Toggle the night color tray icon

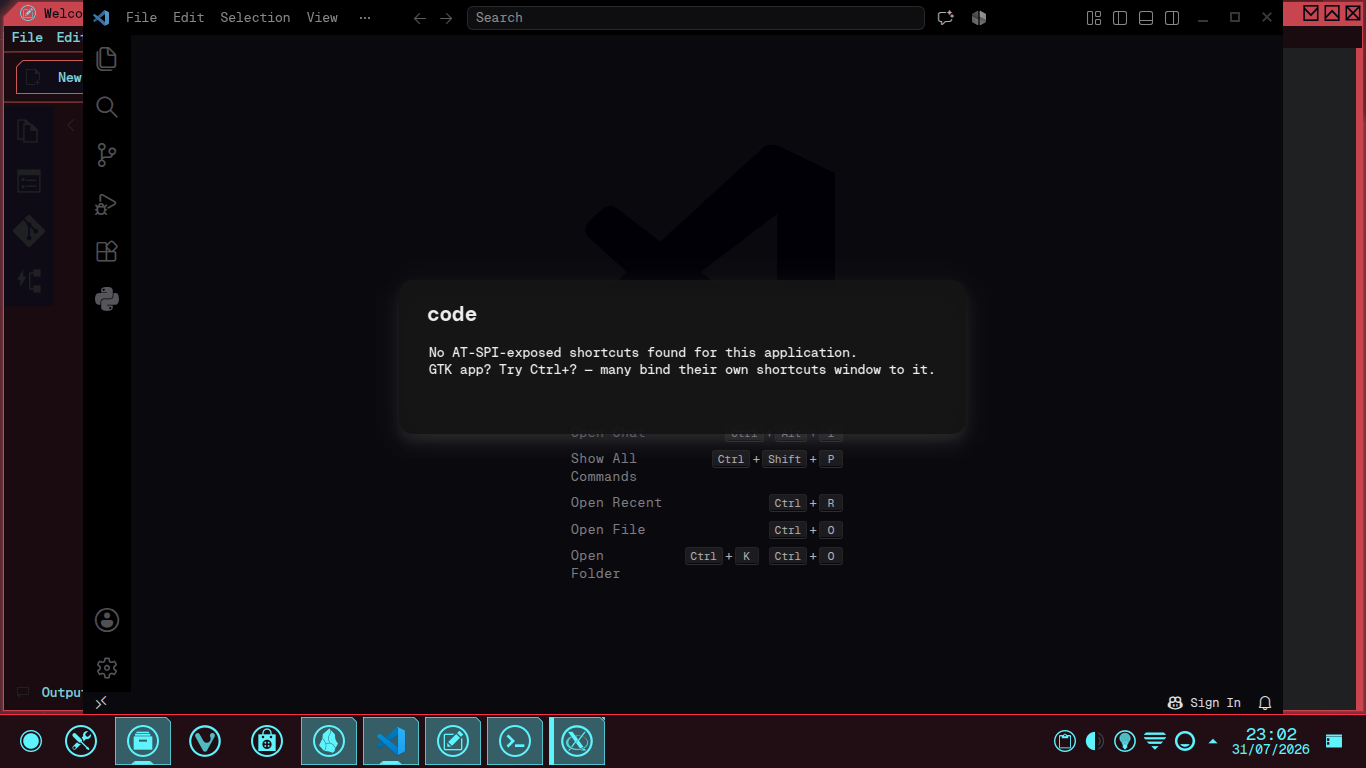coord(1095,741)
